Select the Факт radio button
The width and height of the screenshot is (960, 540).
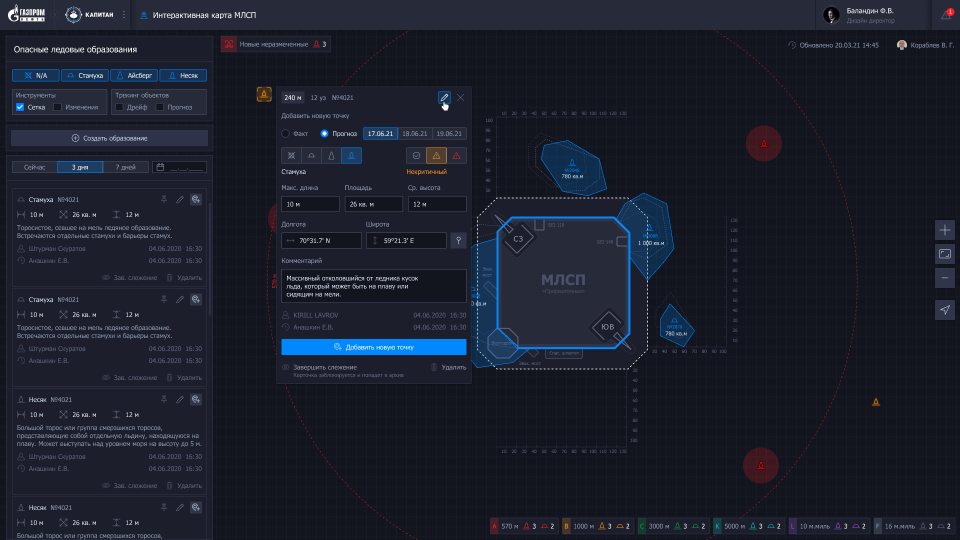(286, 133)
